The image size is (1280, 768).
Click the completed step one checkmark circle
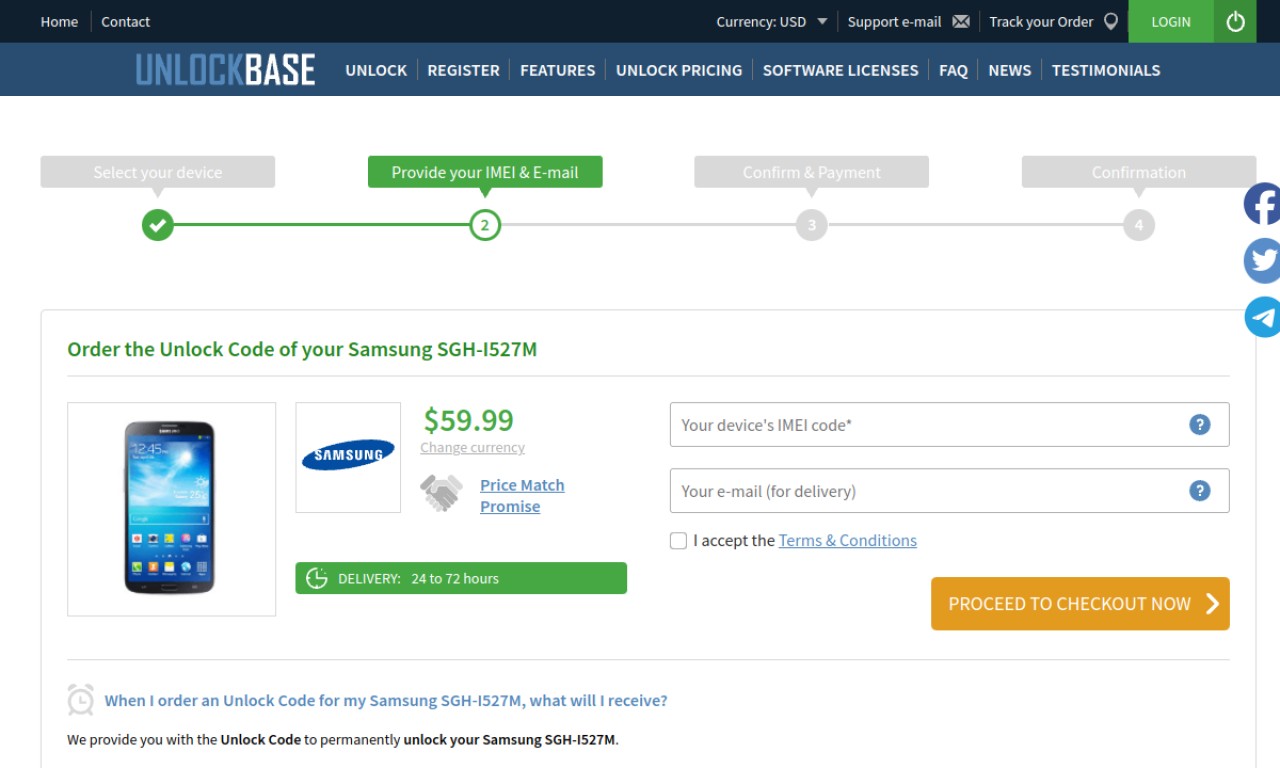(x=157, y=225)
